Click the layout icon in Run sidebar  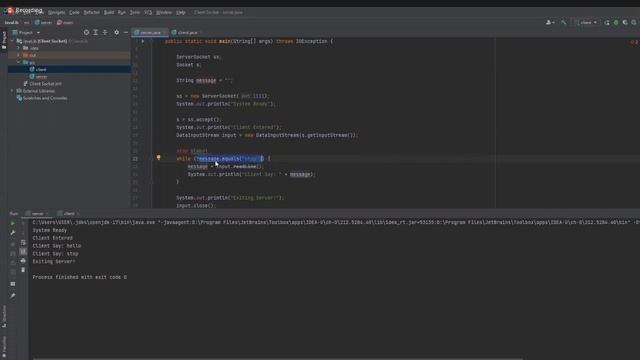pyautogui.click(x=13, y=284)
